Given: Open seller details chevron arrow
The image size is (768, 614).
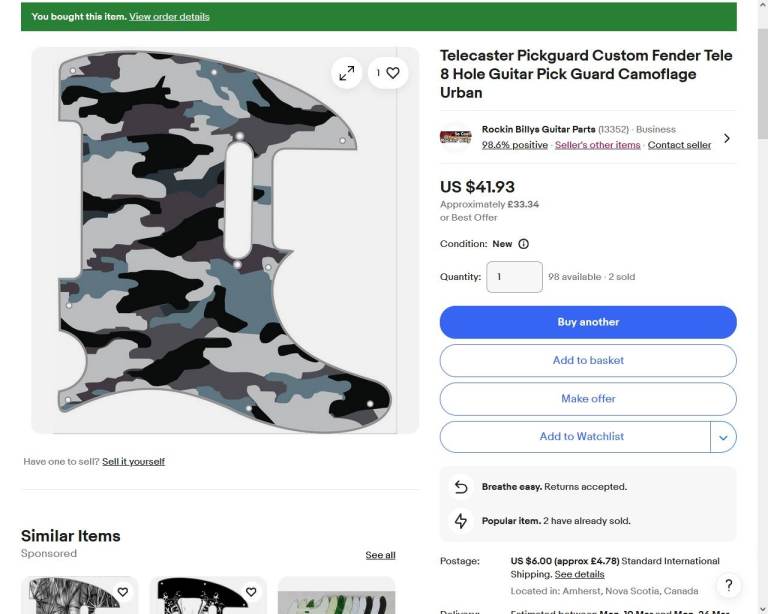Looking at the screenshot, I should click(x=727, y=138).
